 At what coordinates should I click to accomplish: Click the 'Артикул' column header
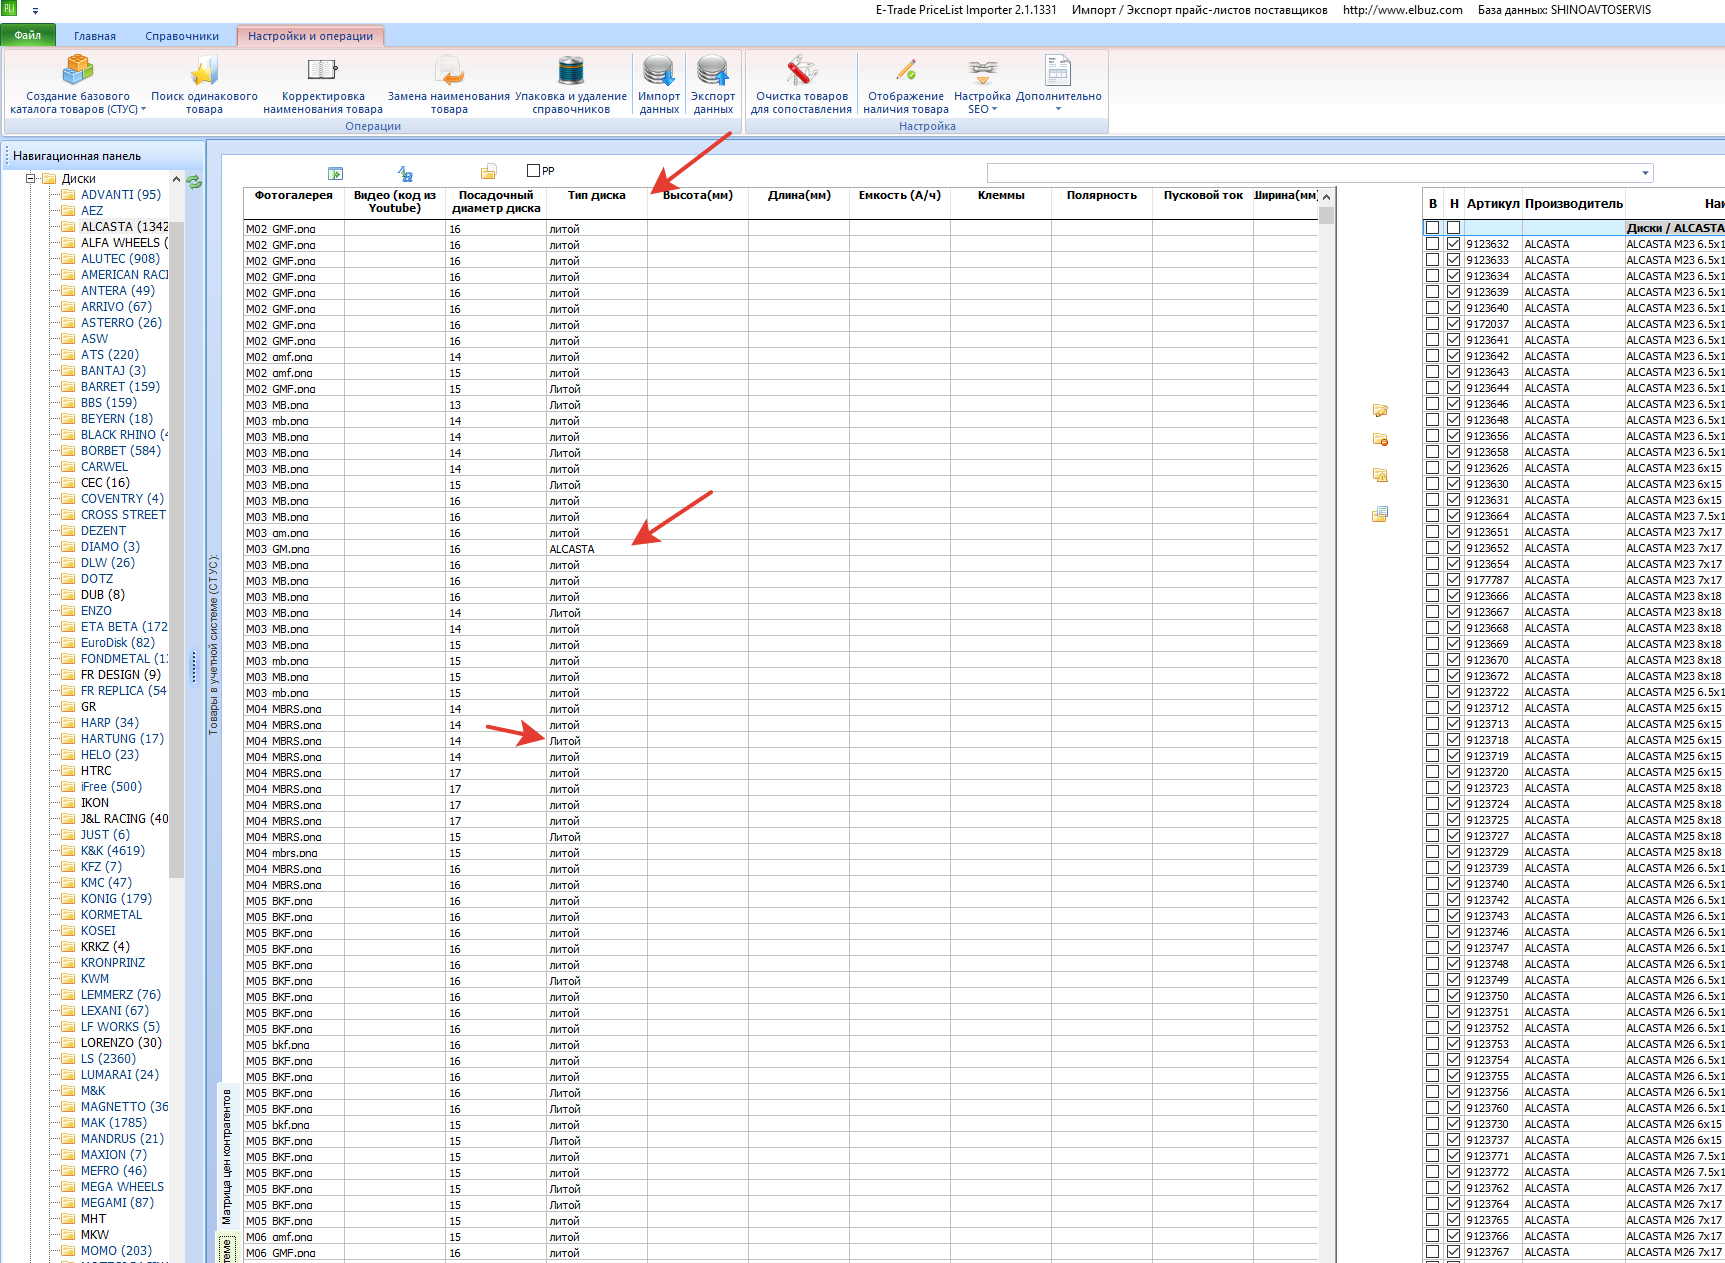[1493, 204]
